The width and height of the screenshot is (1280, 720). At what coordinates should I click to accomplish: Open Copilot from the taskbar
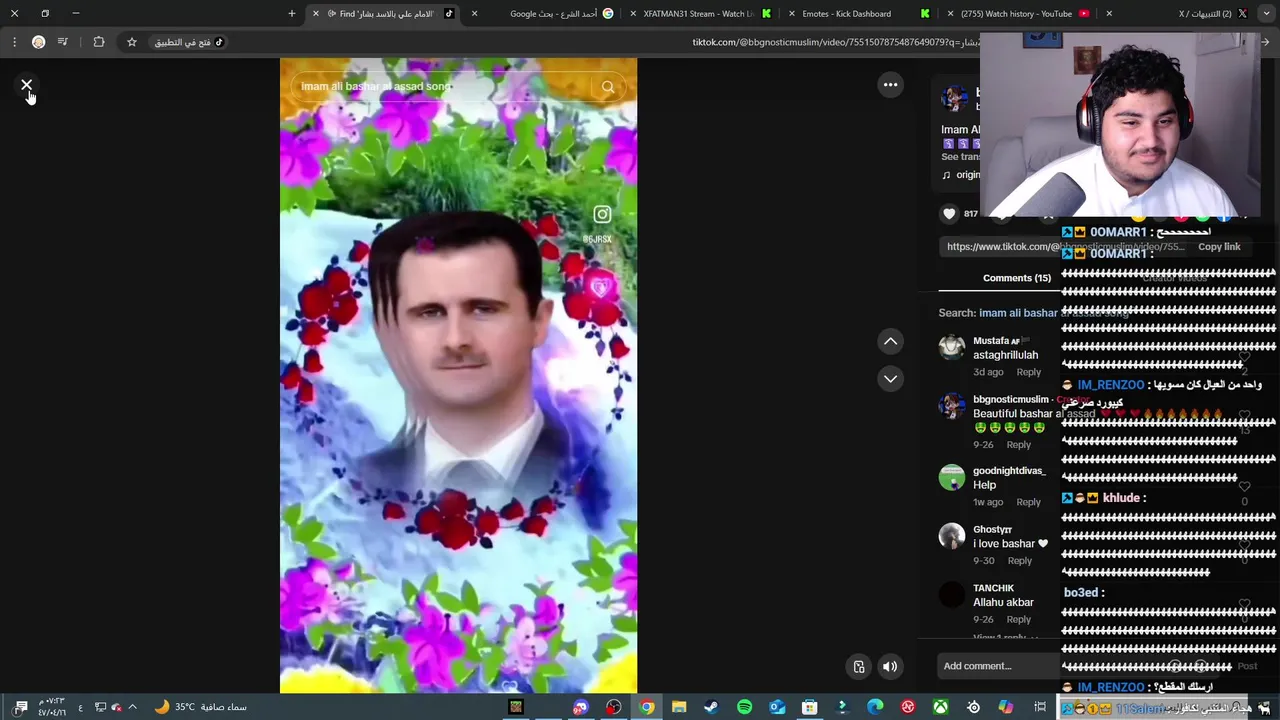coord(1006,707)
